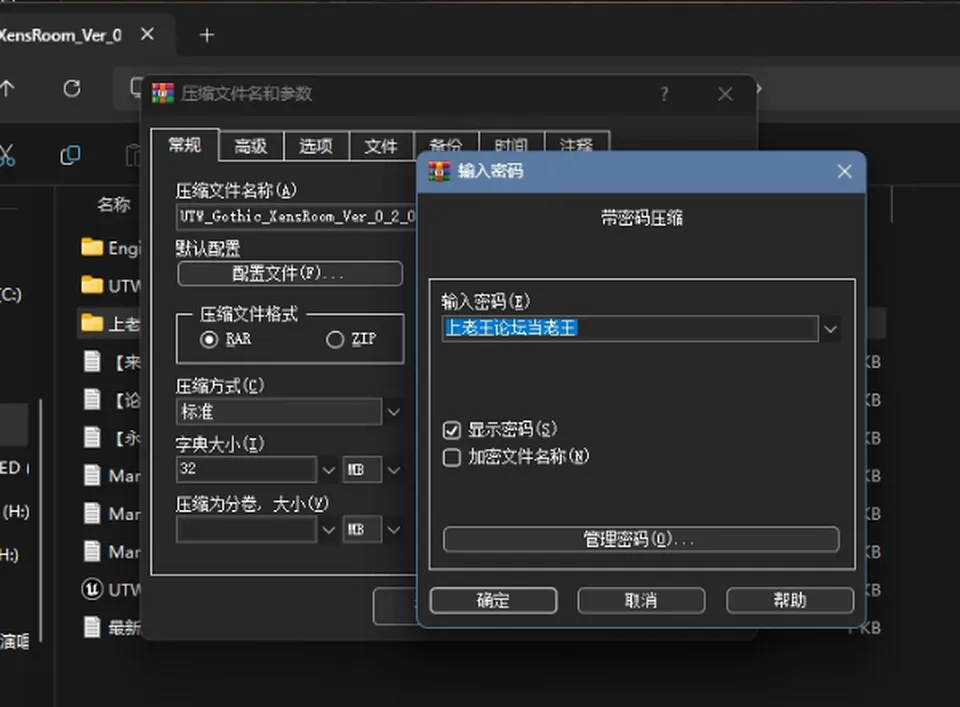Click the question mark in 压缩文件名和参数 title bar
The image size is (960, 707).
pos(664,94)
